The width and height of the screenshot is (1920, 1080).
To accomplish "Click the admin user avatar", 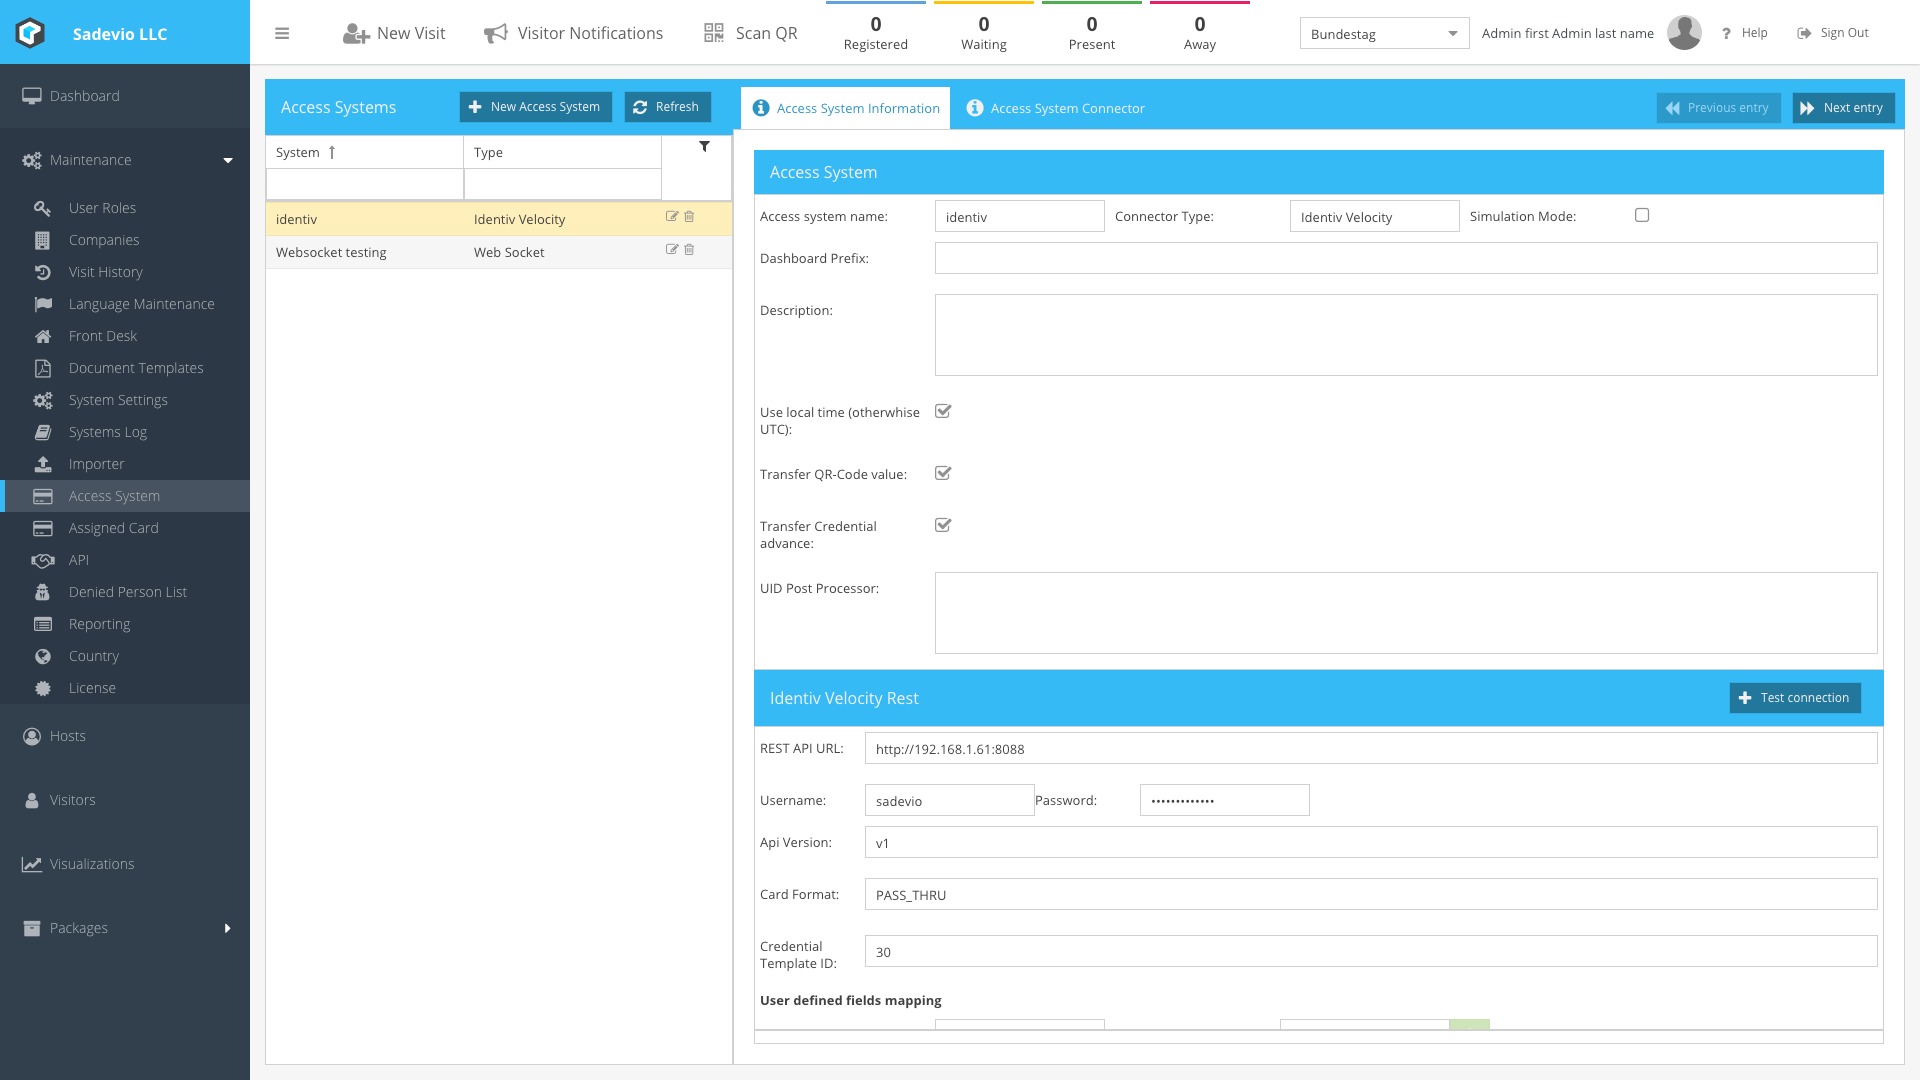I will (x=1684, y=33).
